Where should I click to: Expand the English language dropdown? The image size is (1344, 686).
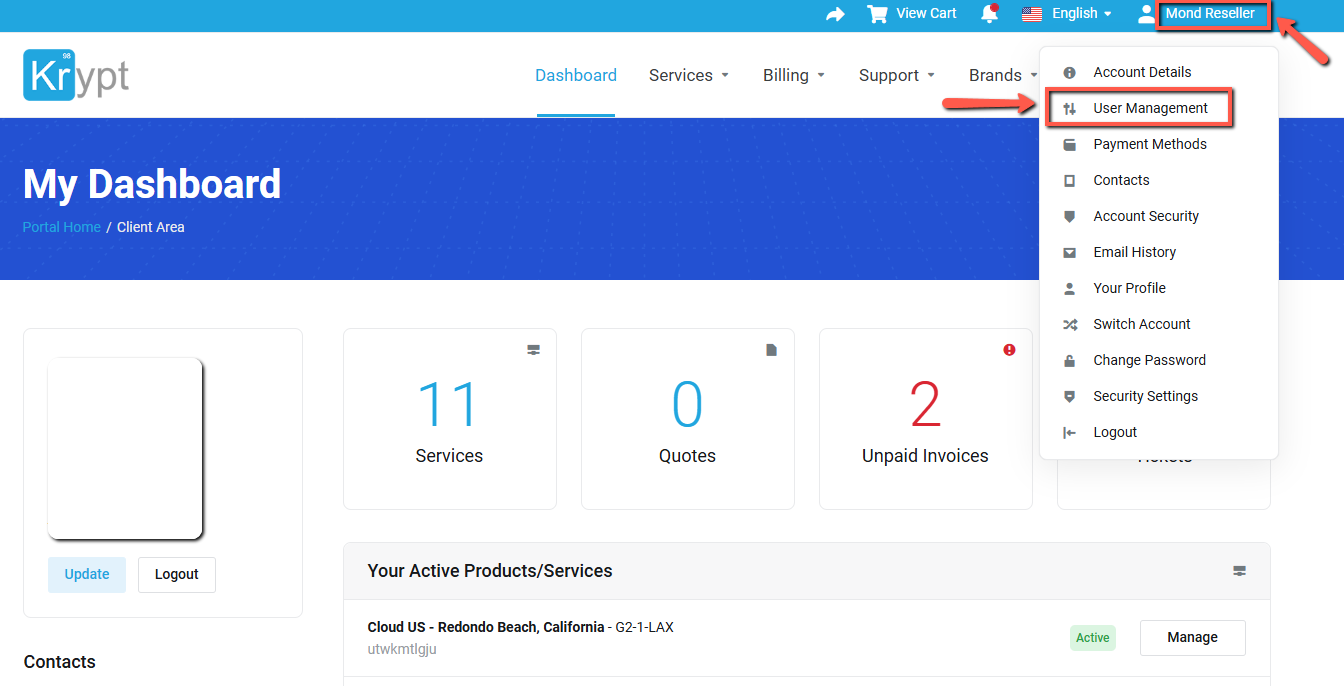click(x=1082, y=13)
